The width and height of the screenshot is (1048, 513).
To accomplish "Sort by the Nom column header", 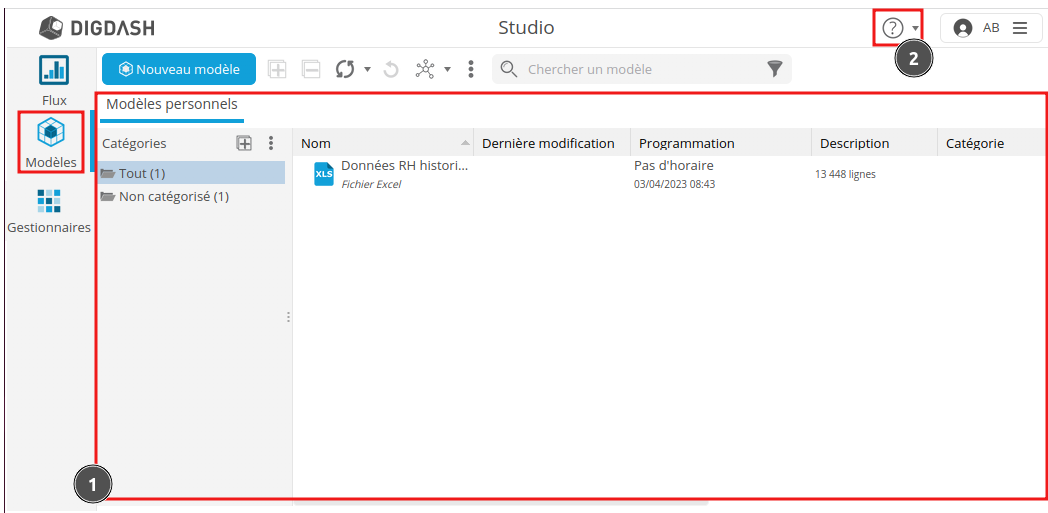I will (x=316, y=143).
